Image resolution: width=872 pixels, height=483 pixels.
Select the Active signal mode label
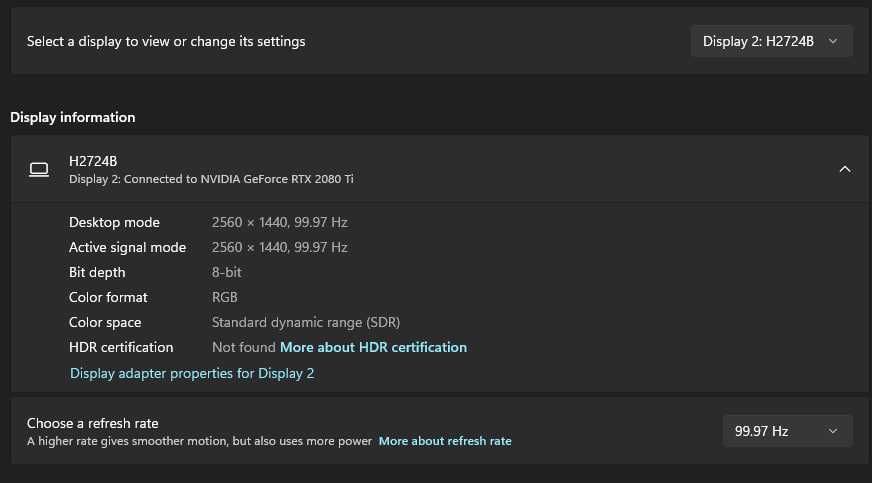point(127,247)
